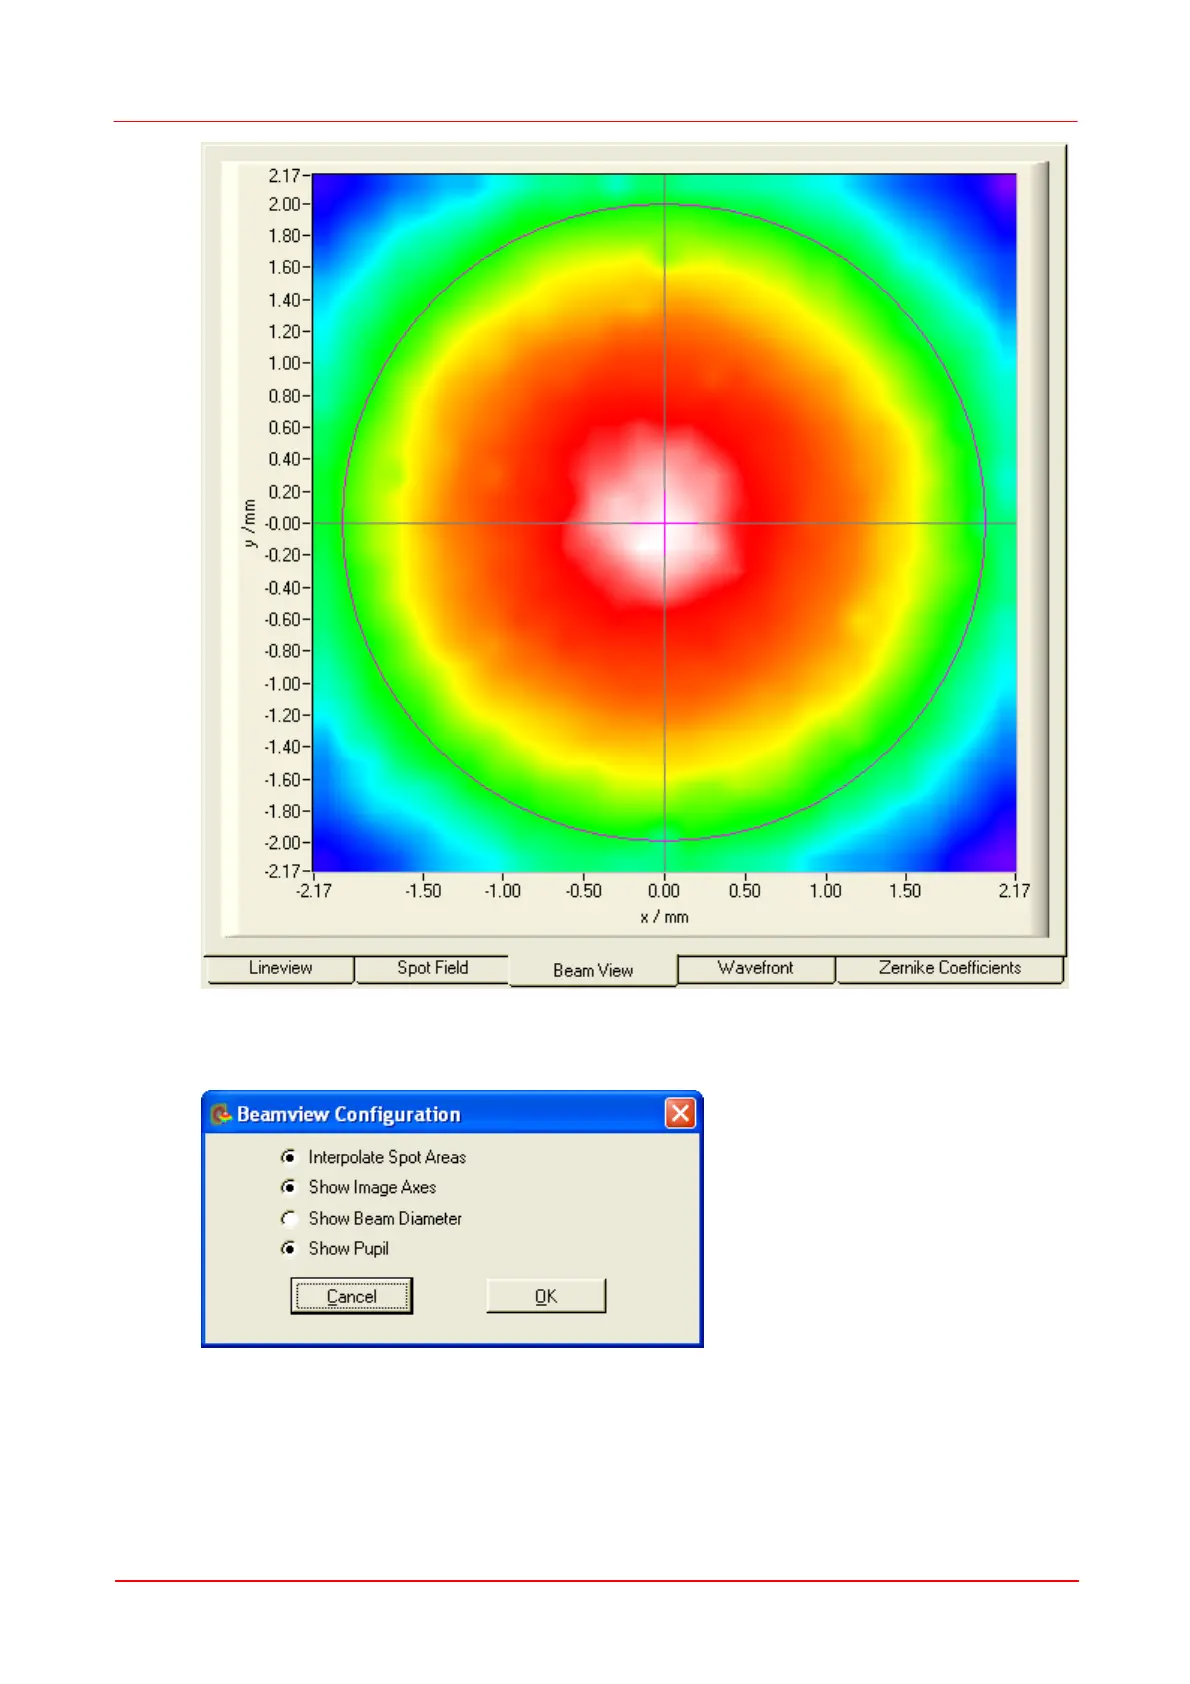
Task: Enable Show Beam Diameter option
Action: 289,1218
